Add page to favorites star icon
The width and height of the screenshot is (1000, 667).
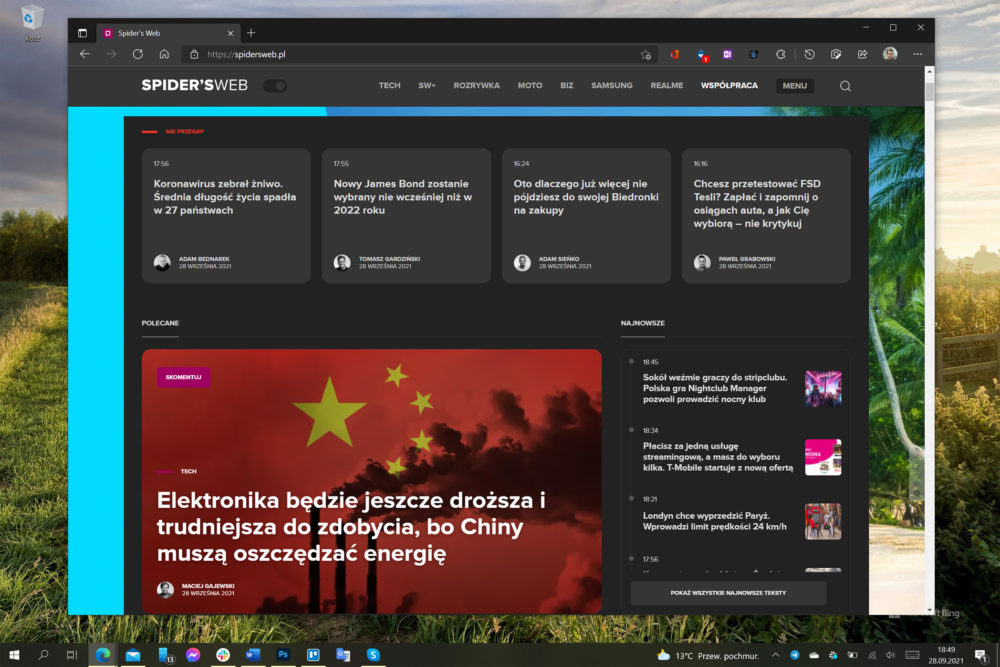coord(645,55)
